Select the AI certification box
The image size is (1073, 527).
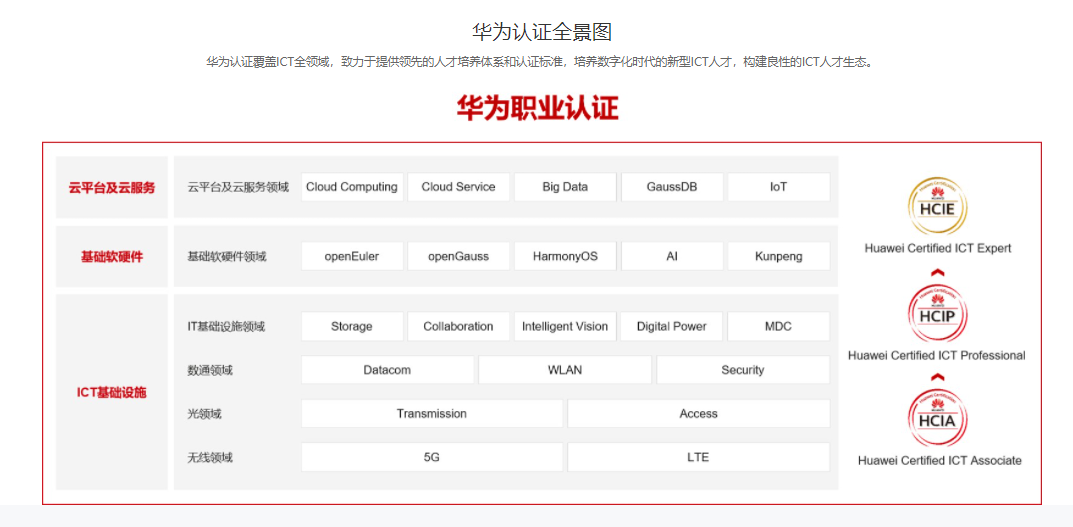click(x=672, y=257)
